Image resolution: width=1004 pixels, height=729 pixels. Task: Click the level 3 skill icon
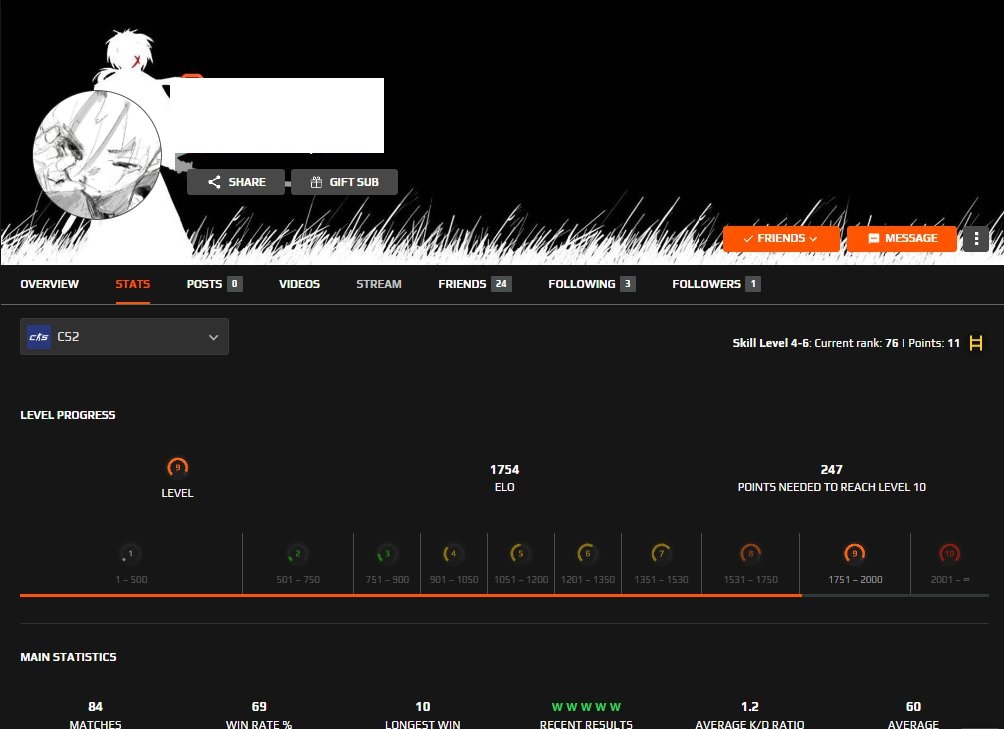[x=387, y=554]
